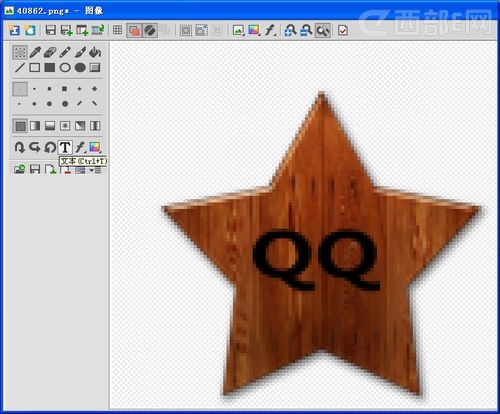Click the floppy disk icon in toolbox bottom row

35,170
